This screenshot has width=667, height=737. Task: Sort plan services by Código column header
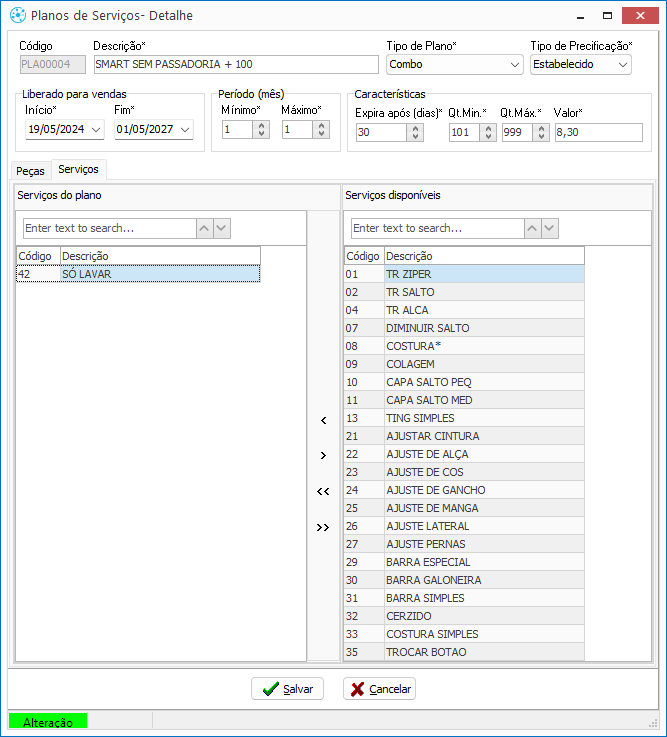[38, 256]
